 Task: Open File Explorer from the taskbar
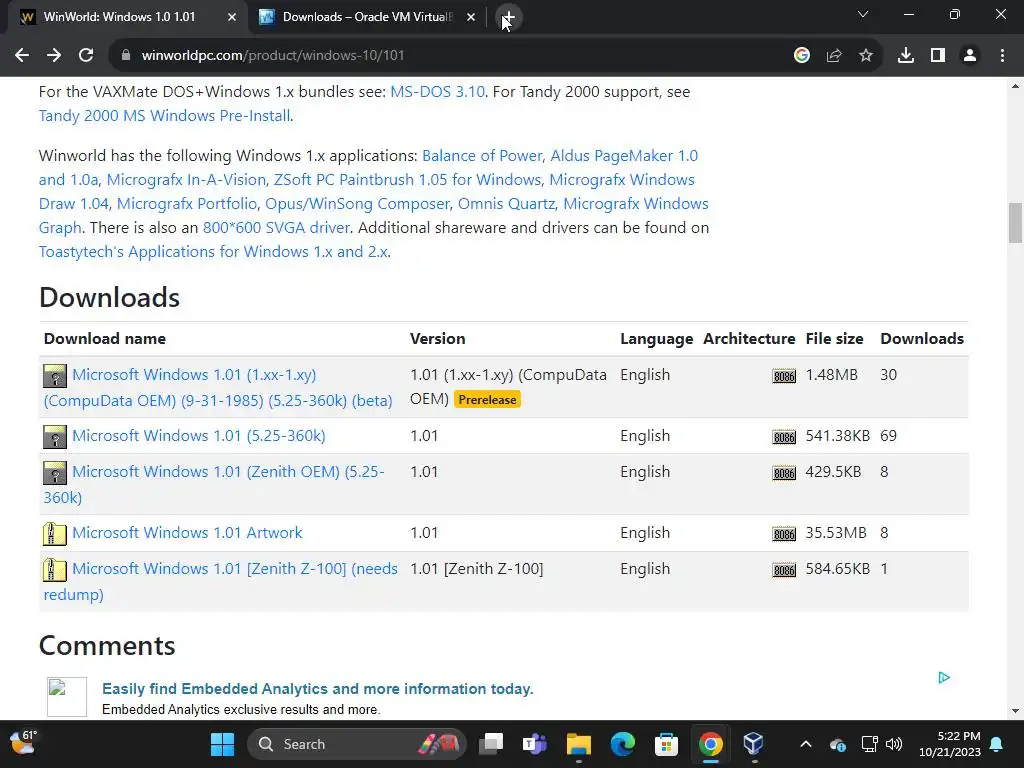579,744
